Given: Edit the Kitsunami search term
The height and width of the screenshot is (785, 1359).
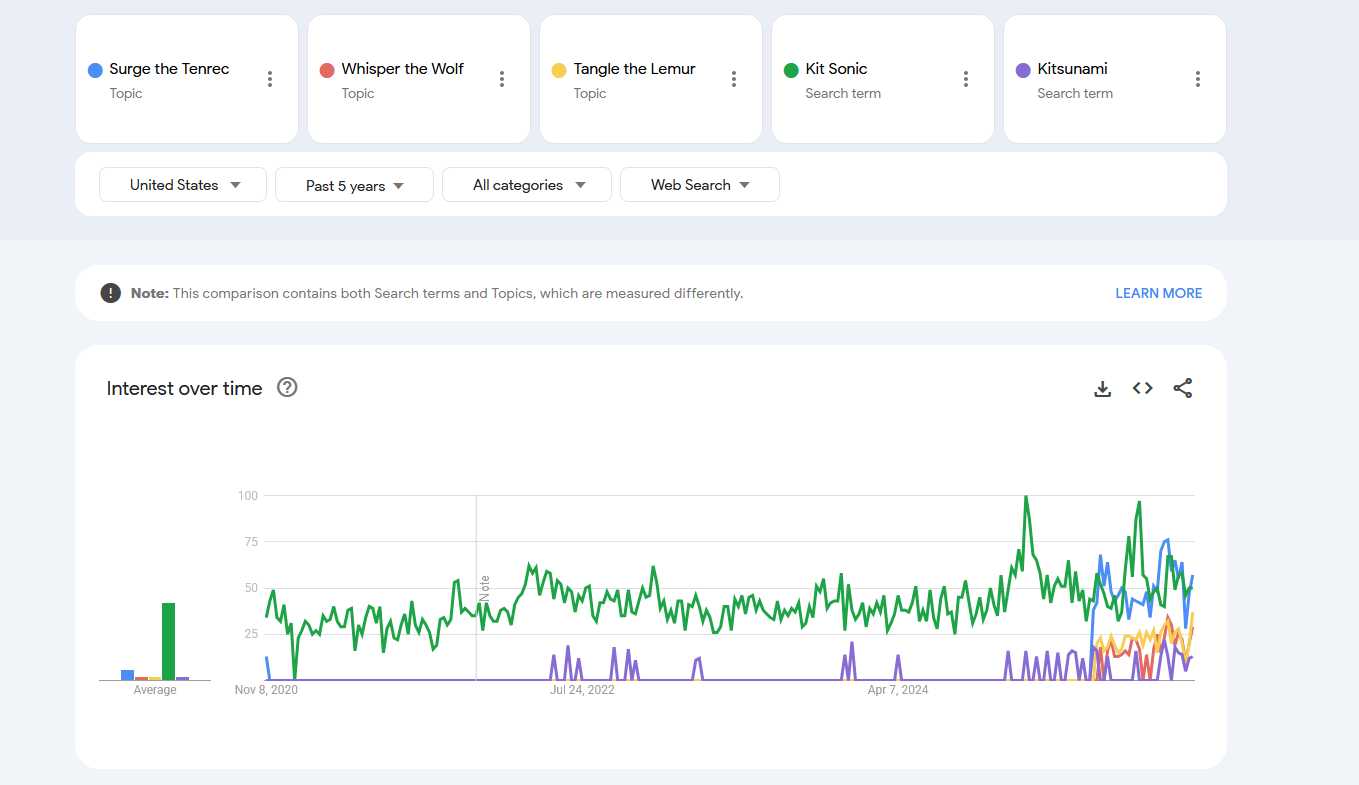Looking at the screenshot, I should [x=1072, y=69].
